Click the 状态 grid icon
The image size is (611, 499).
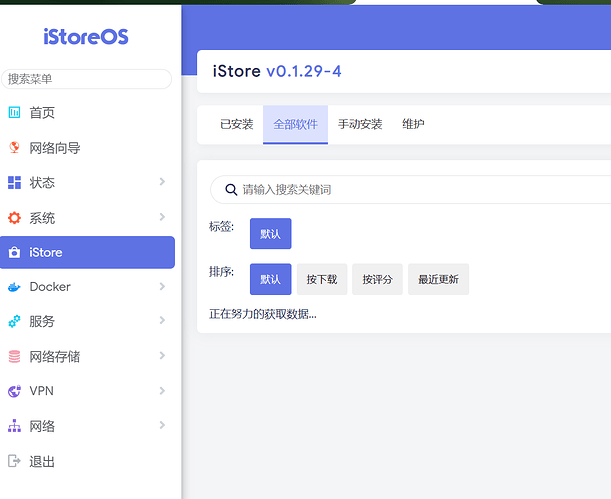(x=14, y=183)
